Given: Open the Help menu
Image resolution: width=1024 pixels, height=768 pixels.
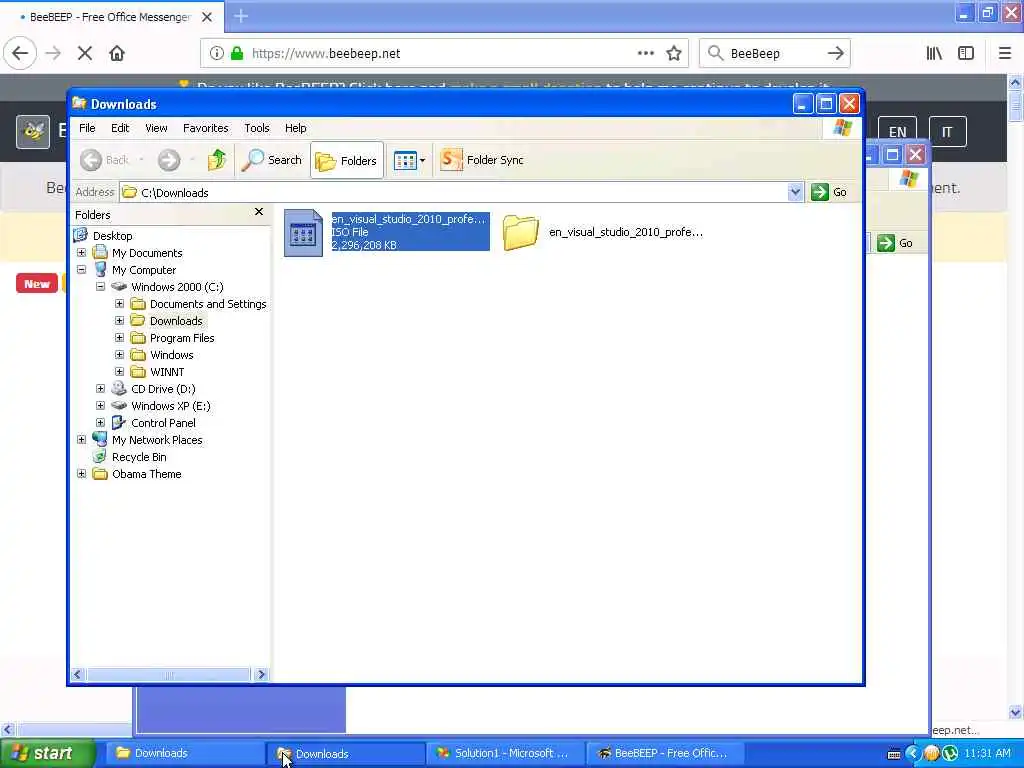Looking at the screenshot, I should (x=295, y=128).
